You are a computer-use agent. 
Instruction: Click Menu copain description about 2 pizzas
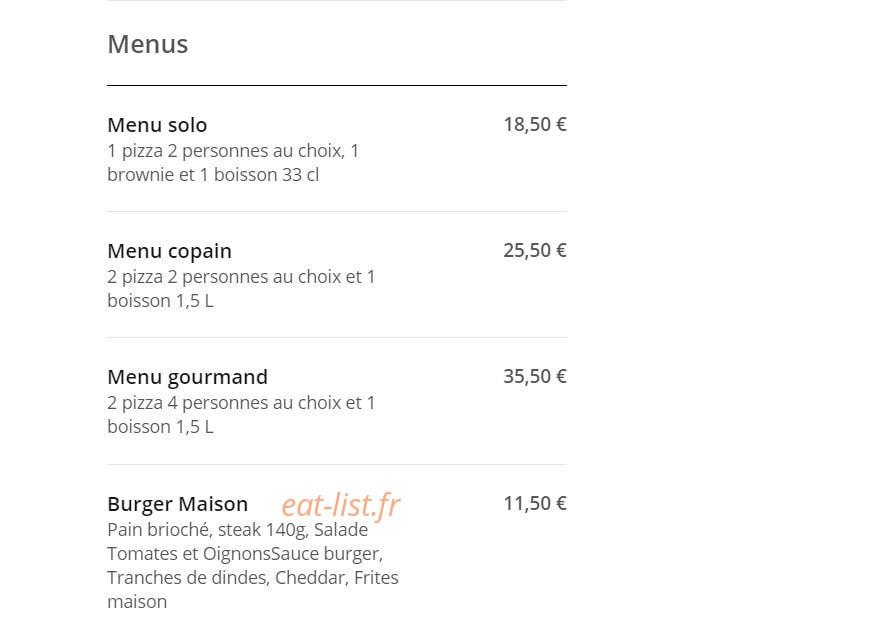pos(241,289)
